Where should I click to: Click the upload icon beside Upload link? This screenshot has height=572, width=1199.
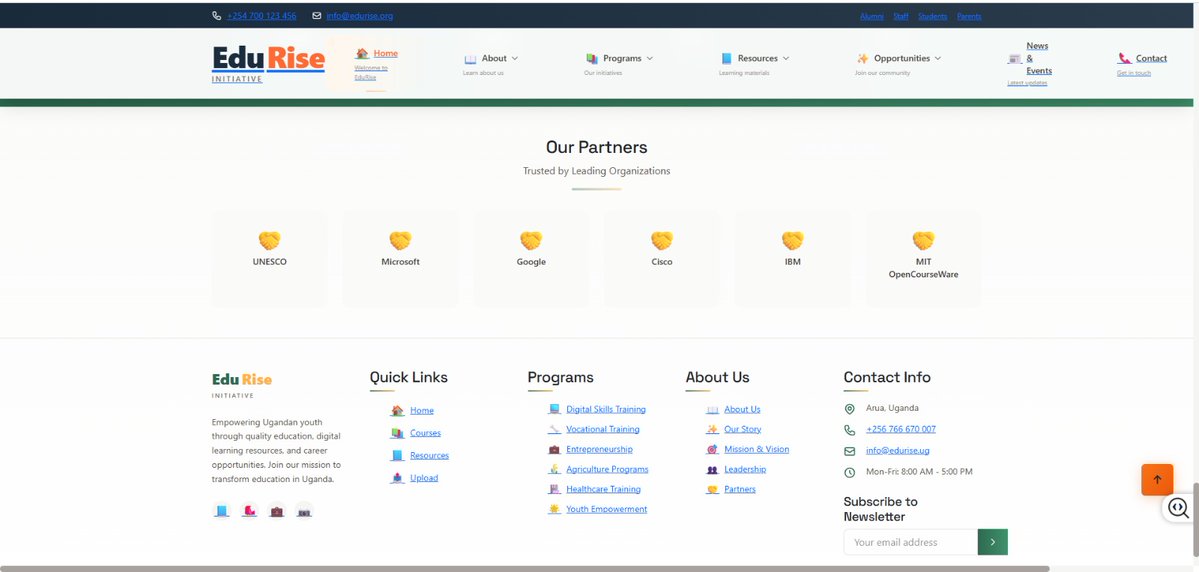pos(397,478)
